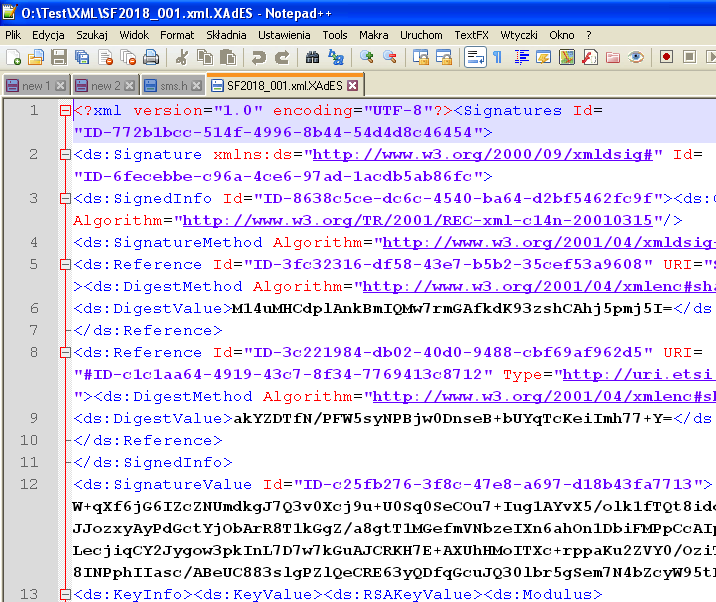The height and width of the screenshot is (602, 716).
Task: Toggle Show All Characters pilcrow icon
Action: [498, 58]
